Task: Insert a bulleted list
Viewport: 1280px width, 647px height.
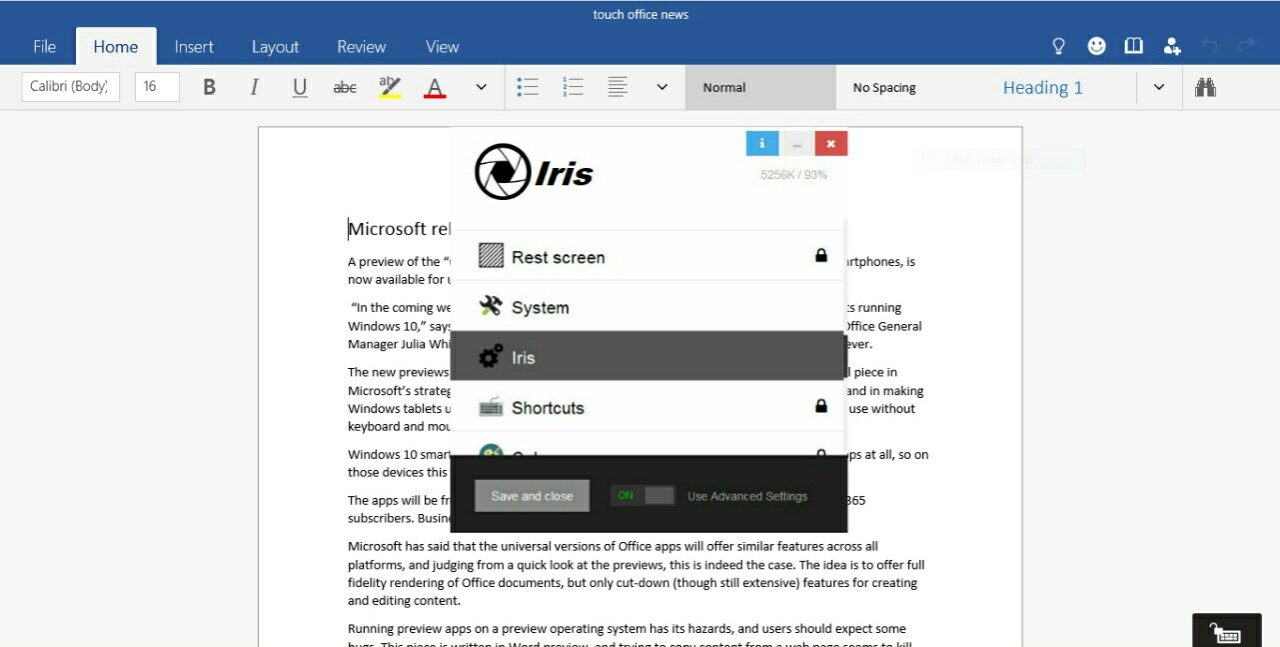Action: (x=527, y=87)
